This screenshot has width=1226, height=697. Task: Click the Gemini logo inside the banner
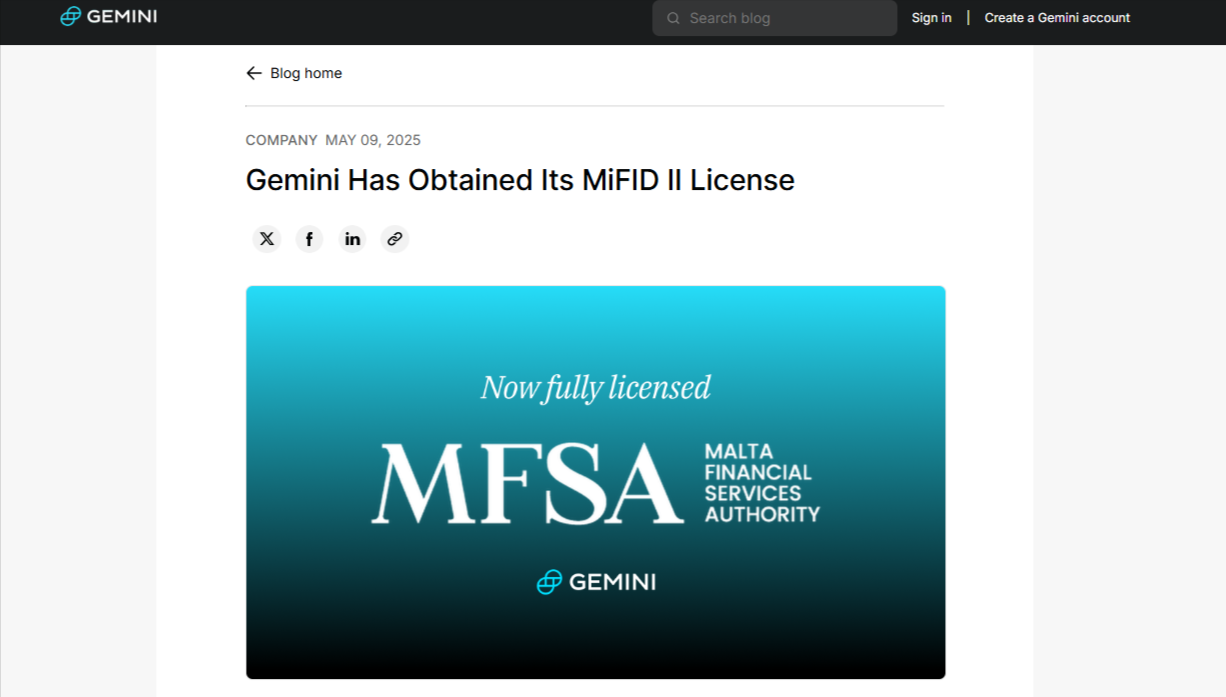pyautogui.click(x=596, y=581)
